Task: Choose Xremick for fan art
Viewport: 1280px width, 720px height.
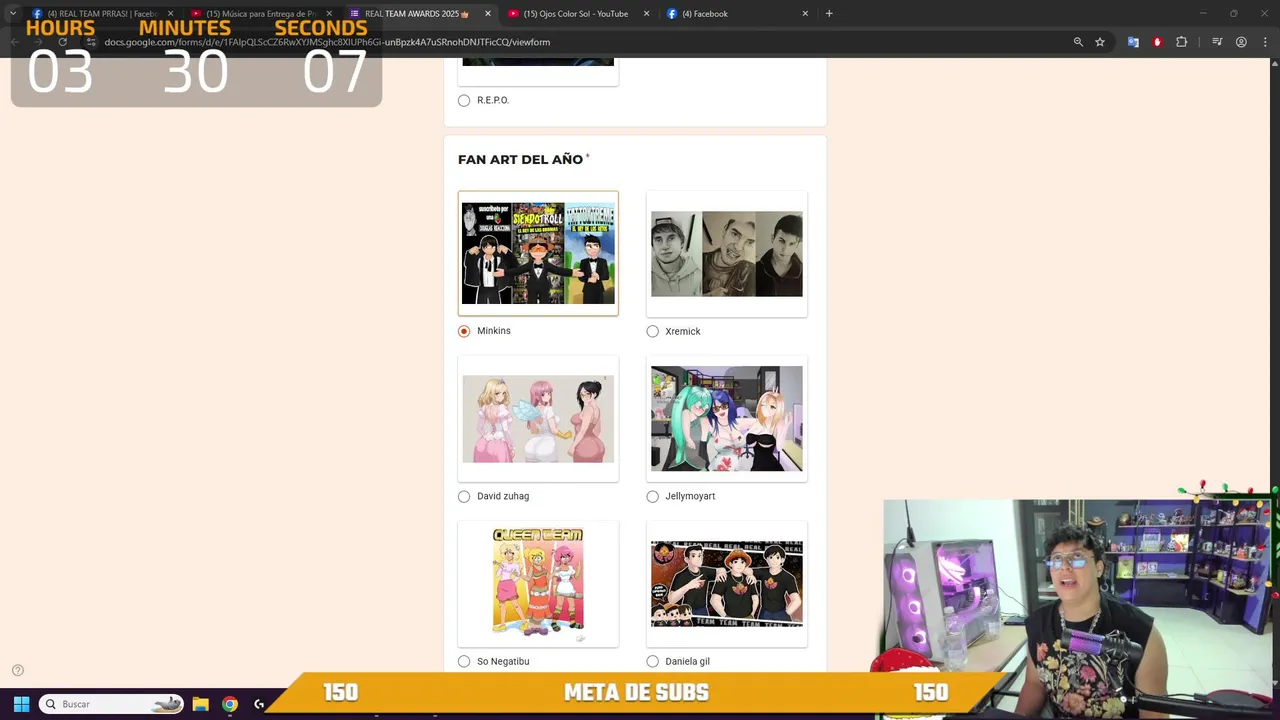Action: coord(653,331)
